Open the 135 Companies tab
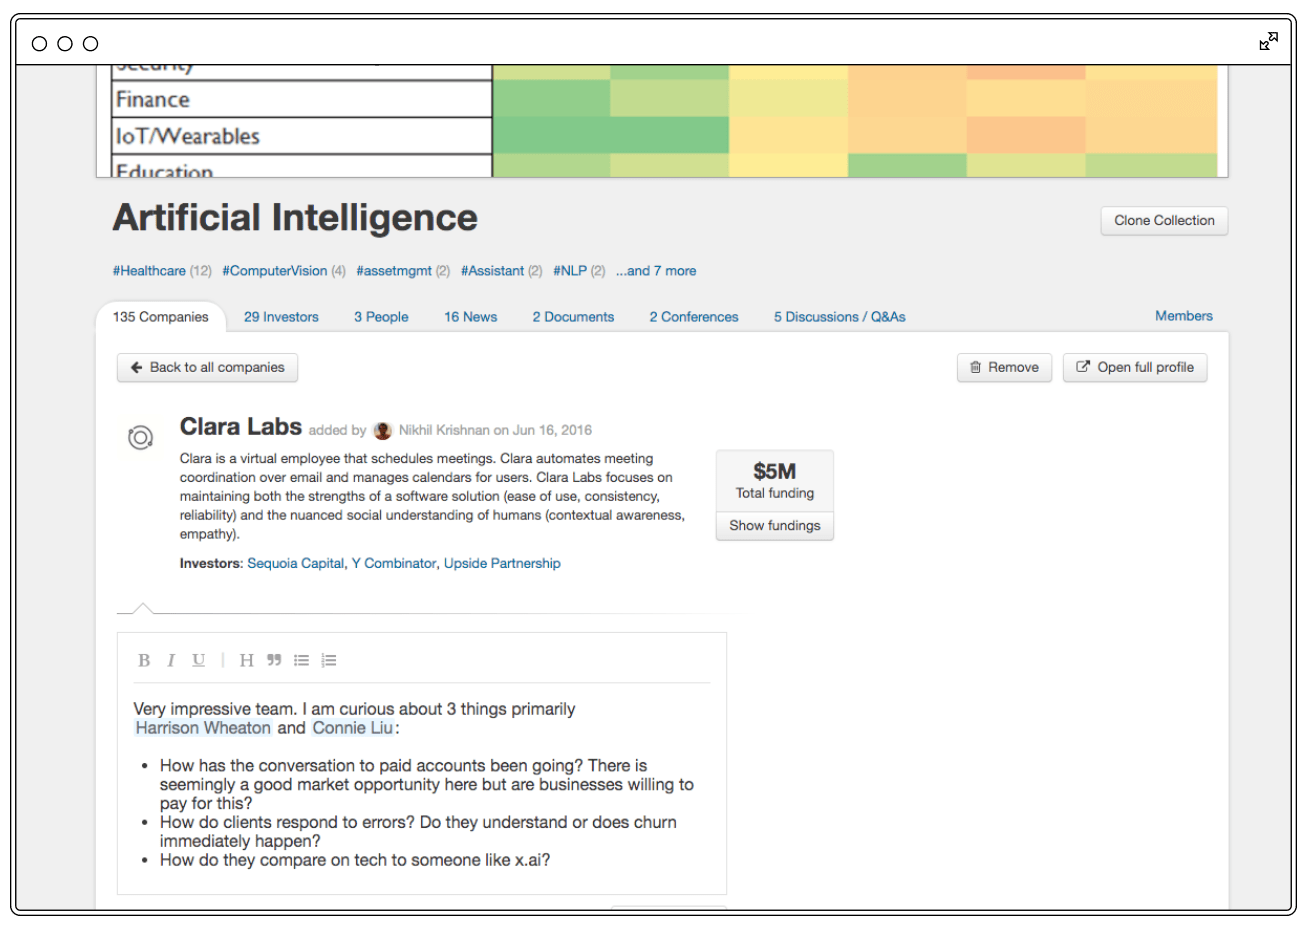 point(161,316)
